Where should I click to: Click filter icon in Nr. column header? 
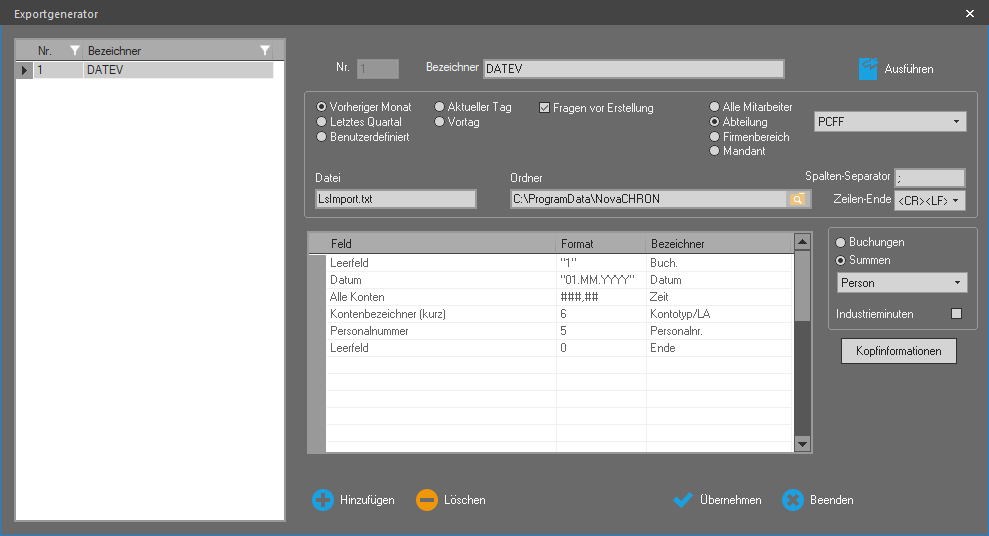(74, 51)
